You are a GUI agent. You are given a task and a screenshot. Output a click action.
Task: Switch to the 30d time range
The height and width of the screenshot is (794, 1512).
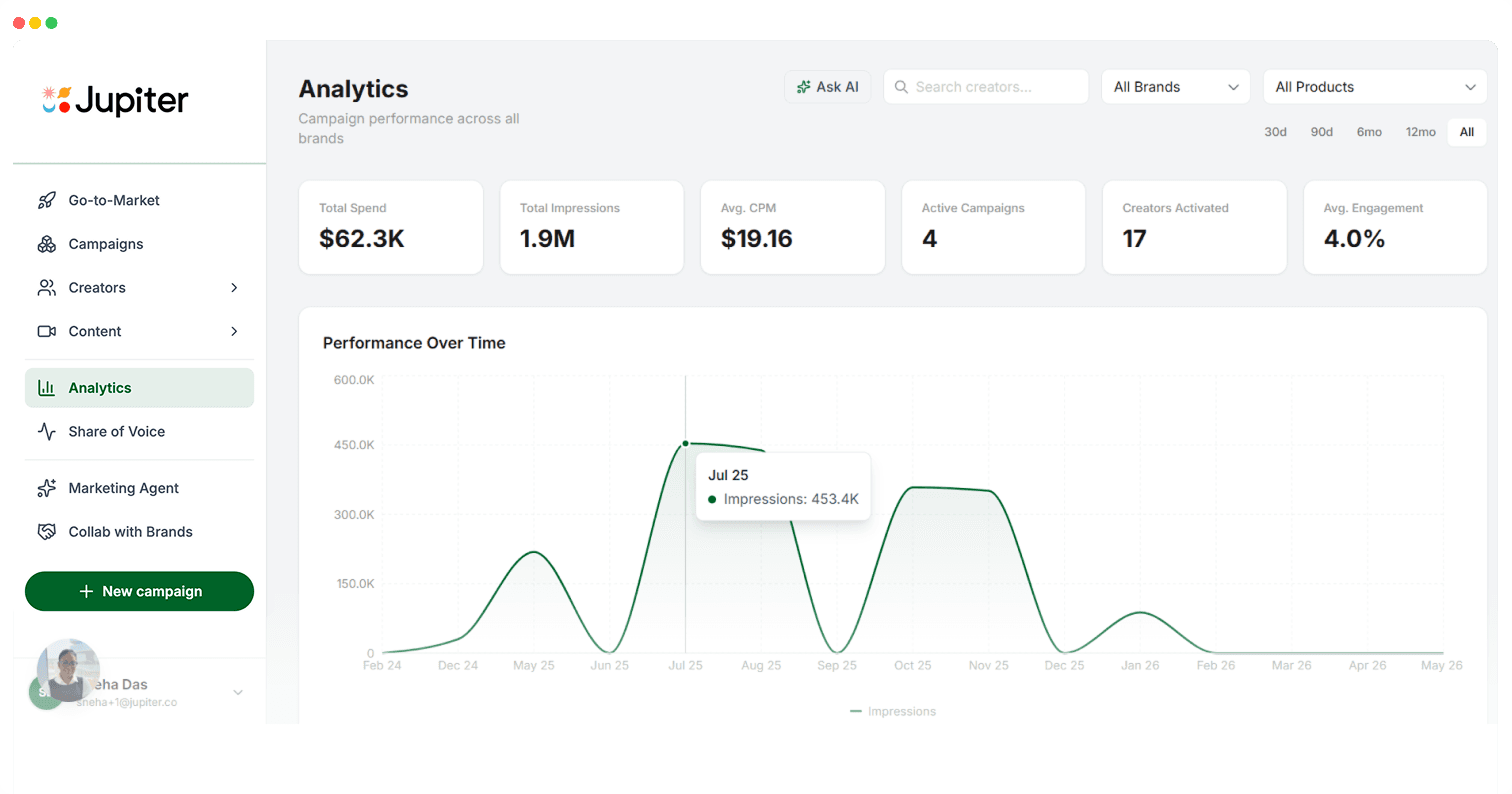coord(1275,131)
